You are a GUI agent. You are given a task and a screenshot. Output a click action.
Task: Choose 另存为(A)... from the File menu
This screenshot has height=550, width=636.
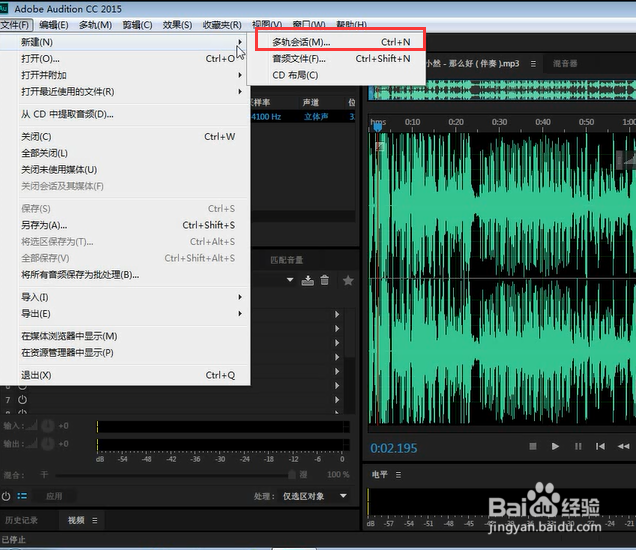point(124,225)
